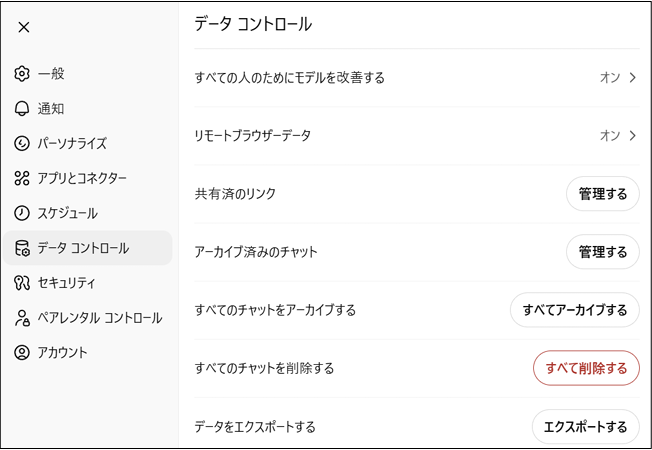Open the セキュリティ settings tab
652x450 pixels.
(x=66, y=283)
